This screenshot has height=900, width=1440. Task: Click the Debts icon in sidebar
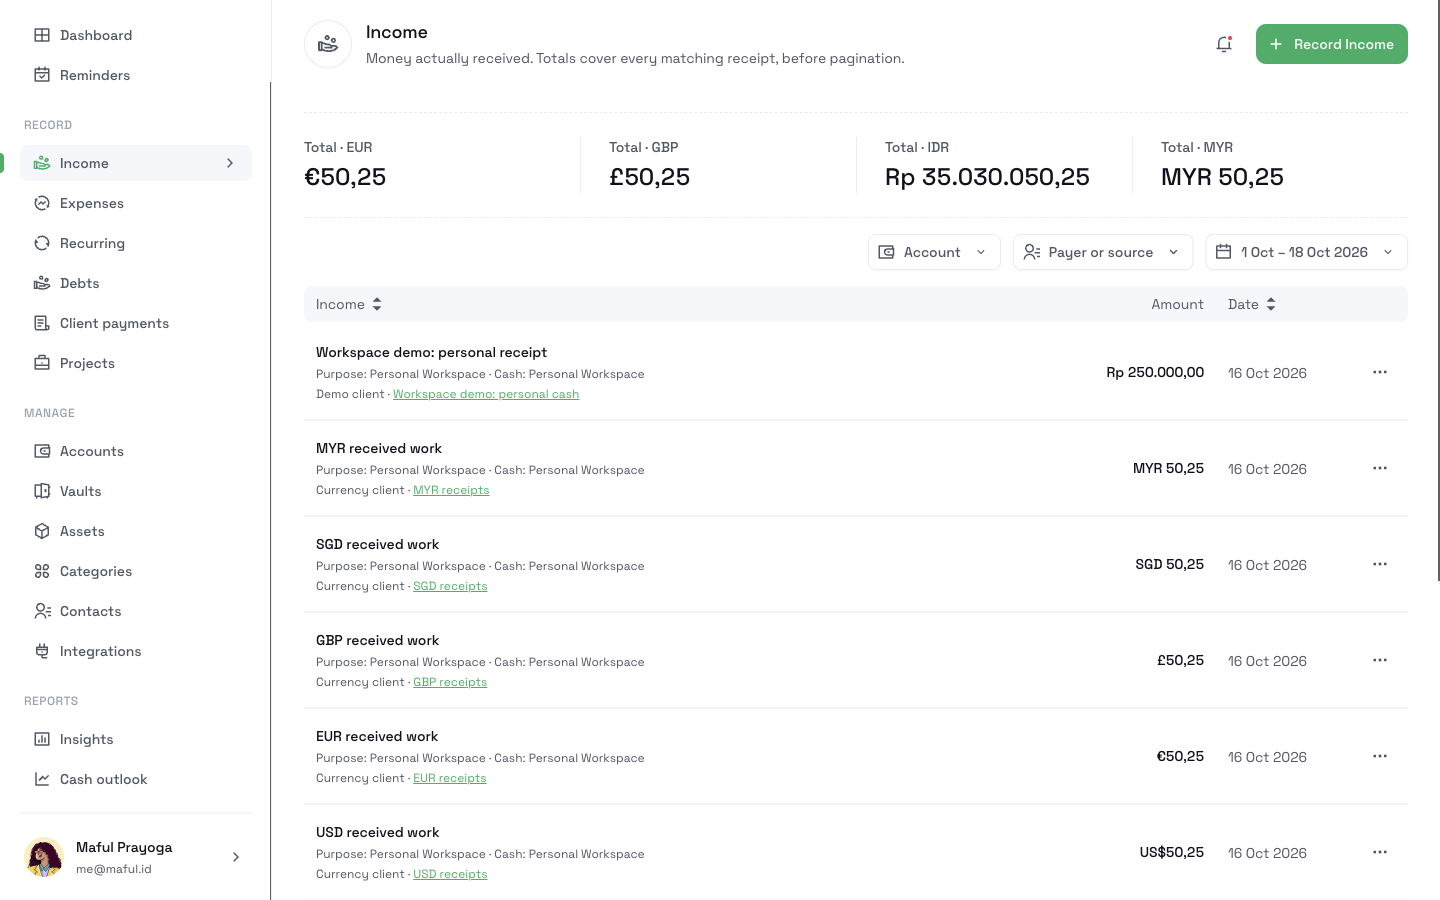tap(42, 283)
